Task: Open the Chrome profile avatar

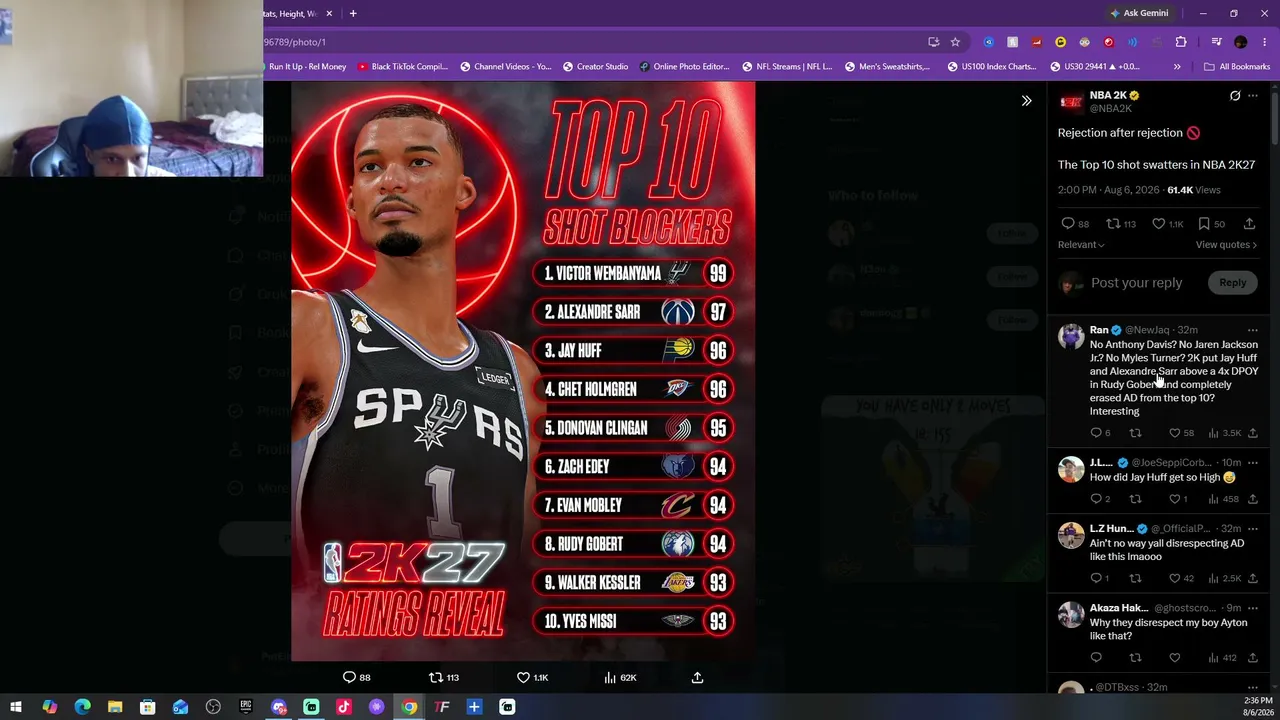Action: 1241,42
